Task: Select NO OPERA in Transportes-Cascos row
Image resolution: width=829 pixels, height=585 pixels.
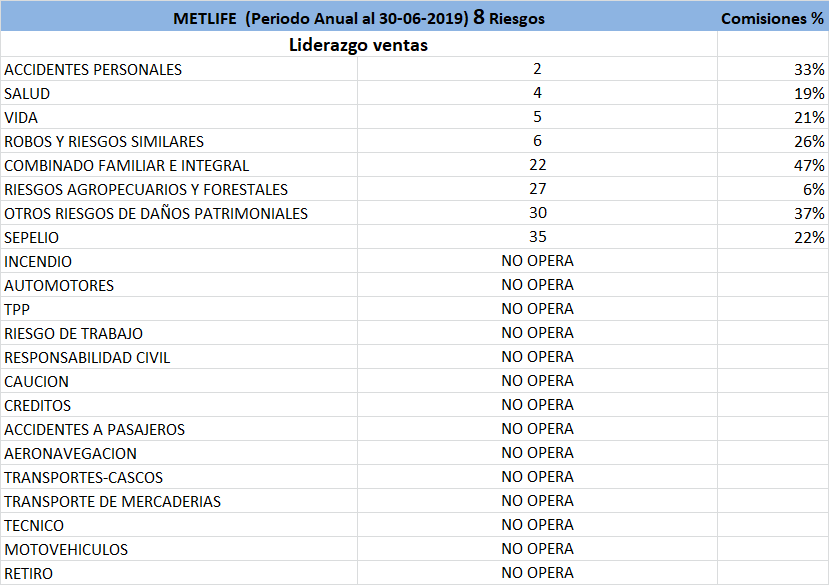Action: pyautogui.click(x=537, y=477)
